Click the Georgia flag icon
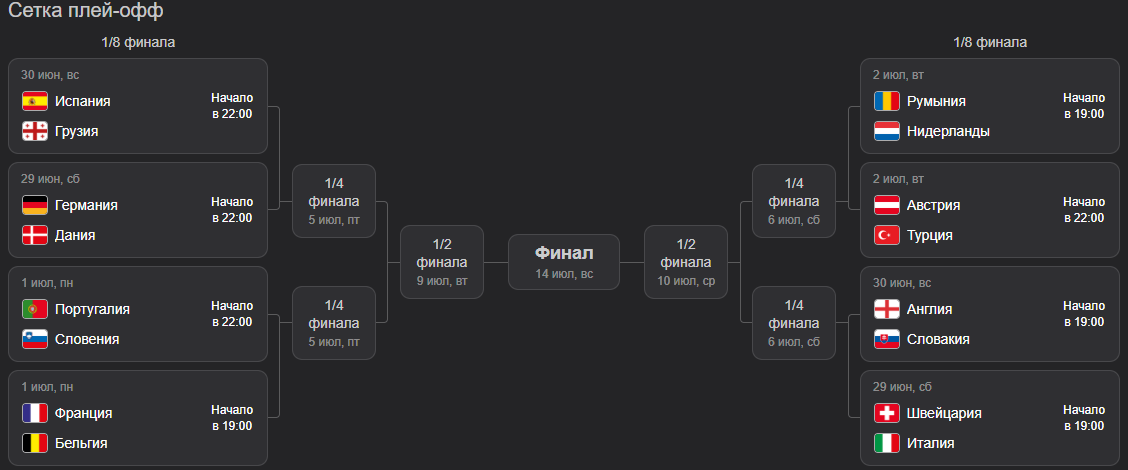This screenshot has width=1128, height=470. point(35,131)
